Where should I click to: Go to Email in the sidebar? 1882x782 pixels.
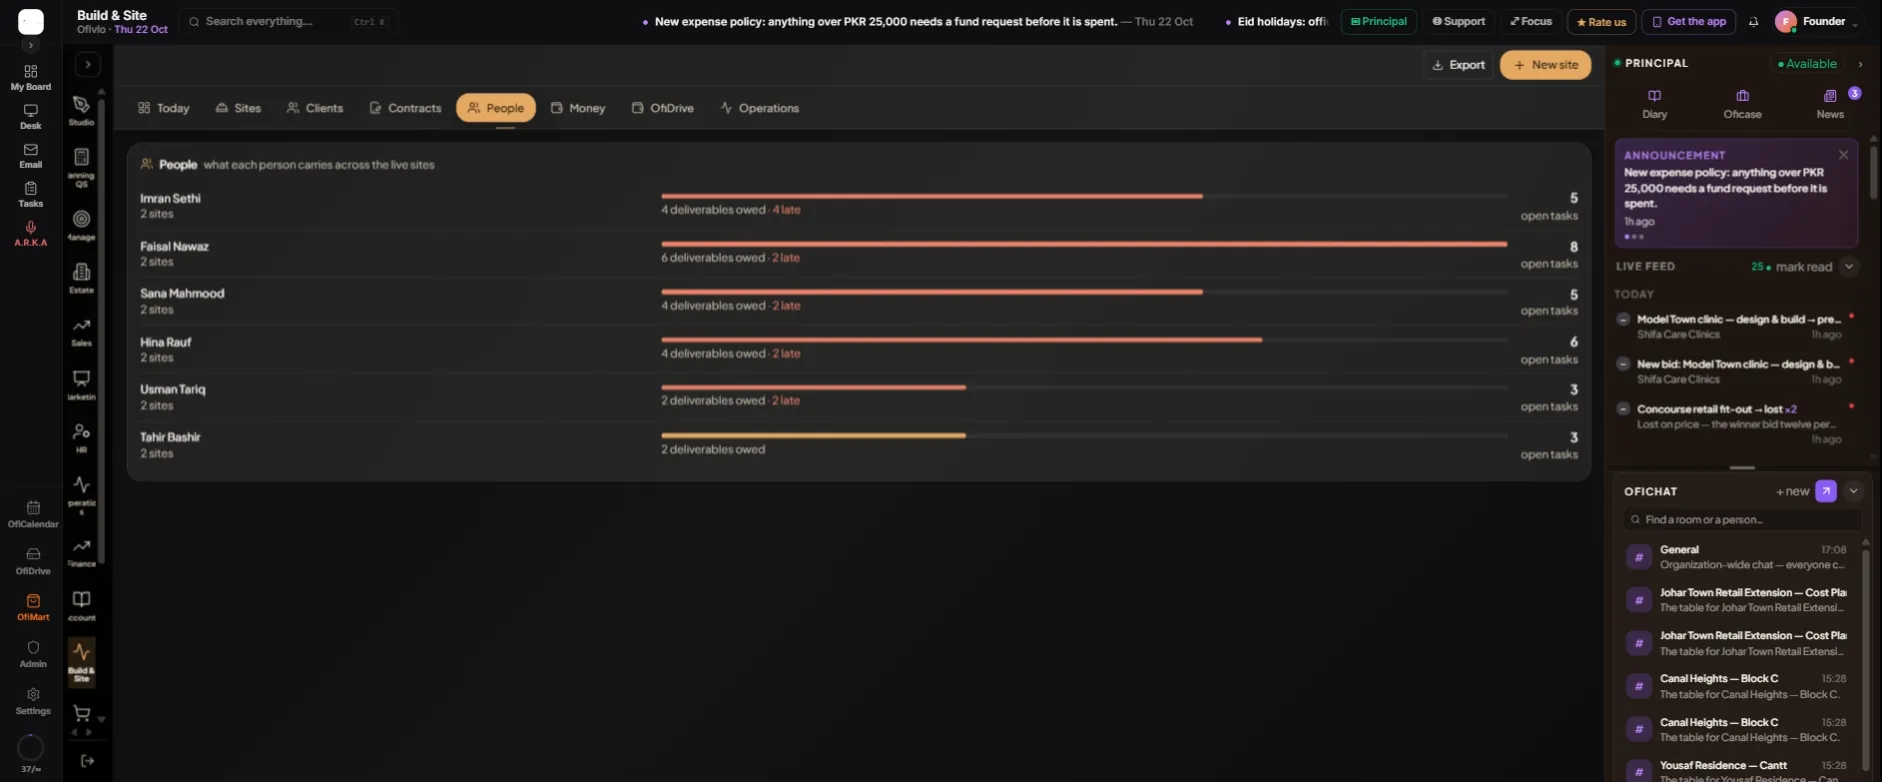point(31,155)
